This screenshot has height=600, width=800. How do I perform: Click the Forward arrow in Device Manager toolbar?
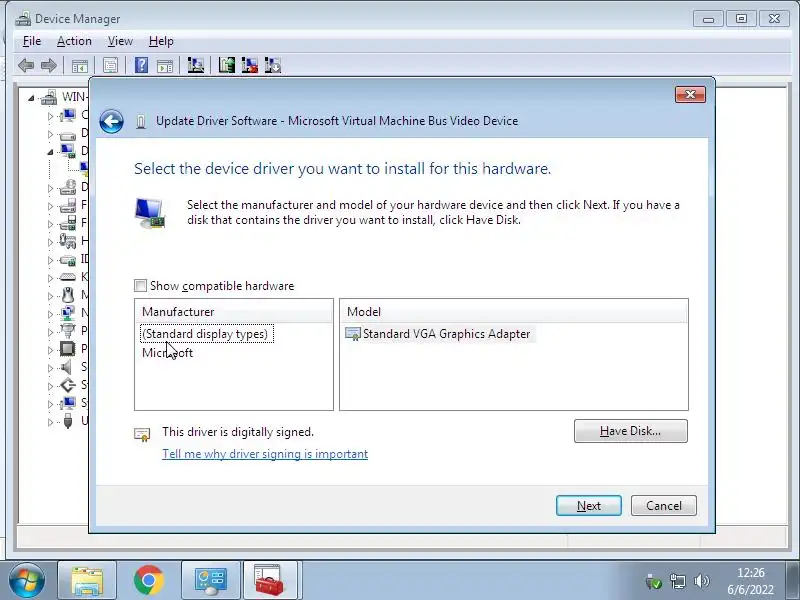[x=48, y=65]
